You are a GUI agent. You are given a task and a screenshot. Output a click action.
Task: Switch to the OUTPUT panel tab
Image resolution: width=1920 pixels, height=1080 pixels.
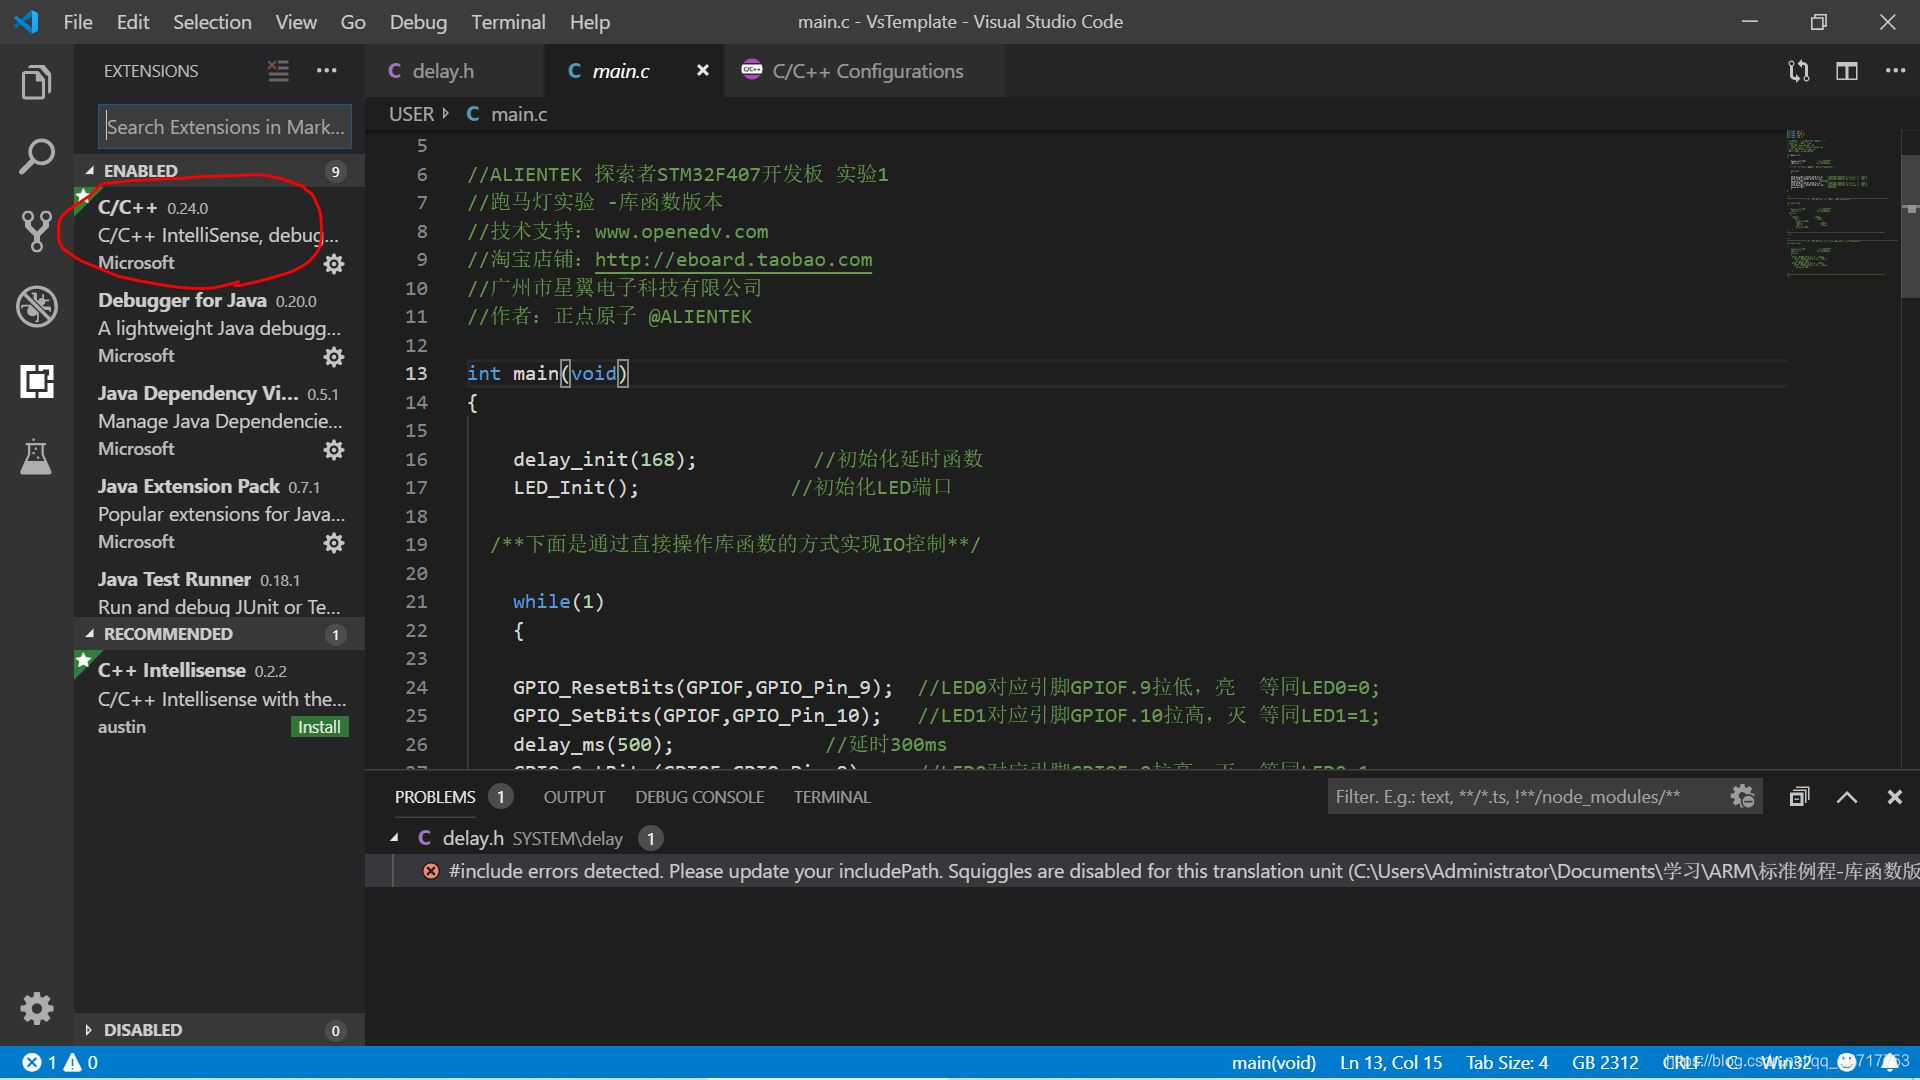coord(574,797)
